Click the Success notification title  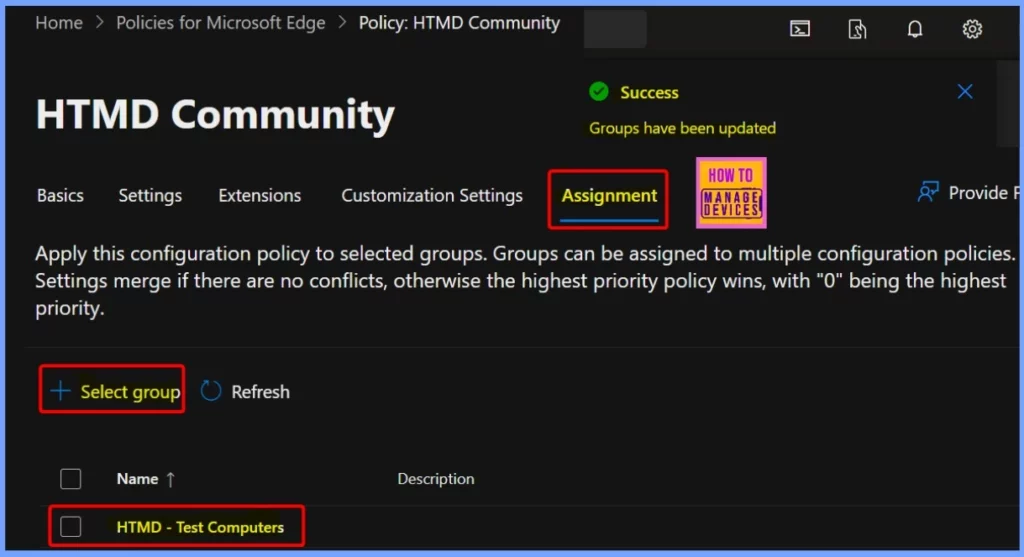[649, 93]
